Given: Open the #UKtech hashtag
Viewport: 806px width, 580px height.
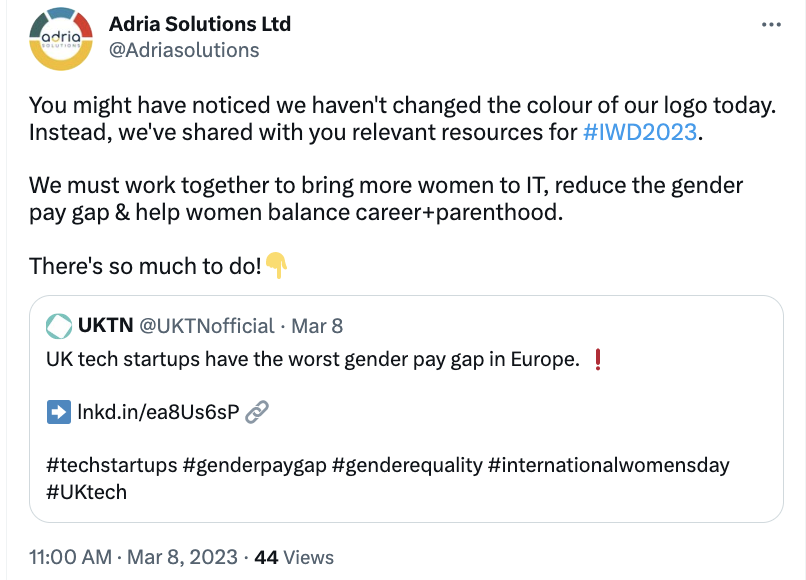Looking at the screenshot, I should [87, 492].
